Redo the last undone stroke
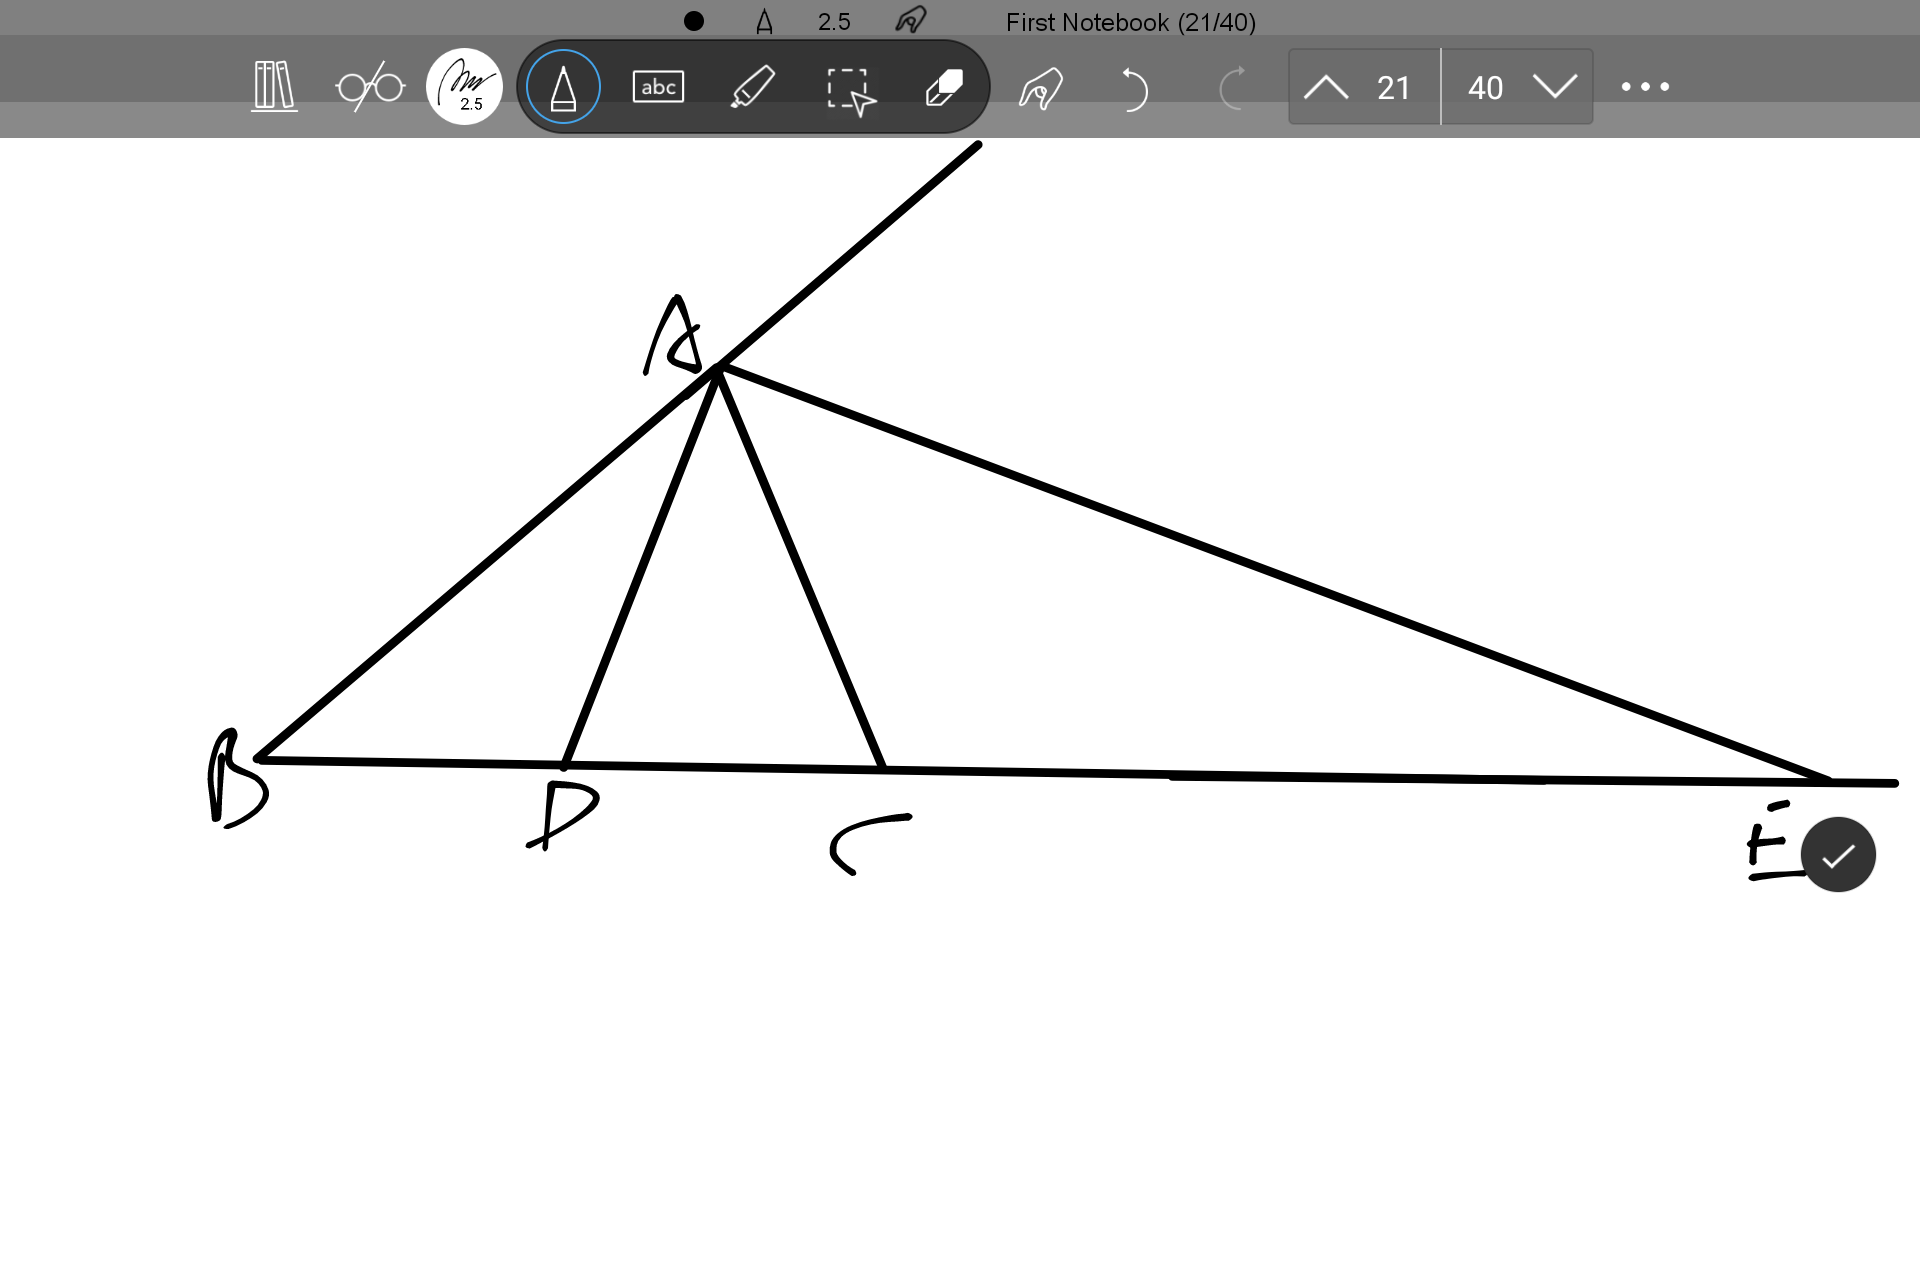 tap(1232, 88)
